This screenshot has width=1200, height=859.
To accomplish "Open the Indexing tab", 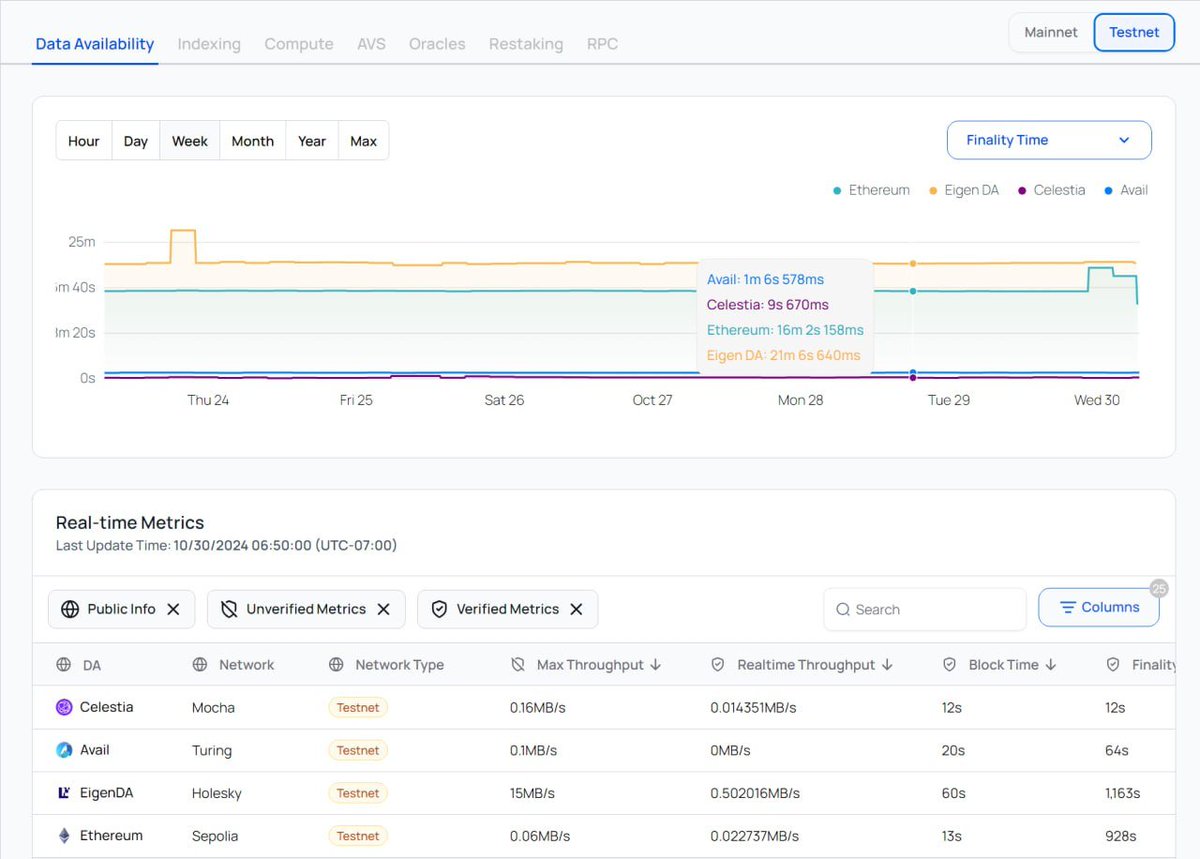I will (x=209, y=44).
